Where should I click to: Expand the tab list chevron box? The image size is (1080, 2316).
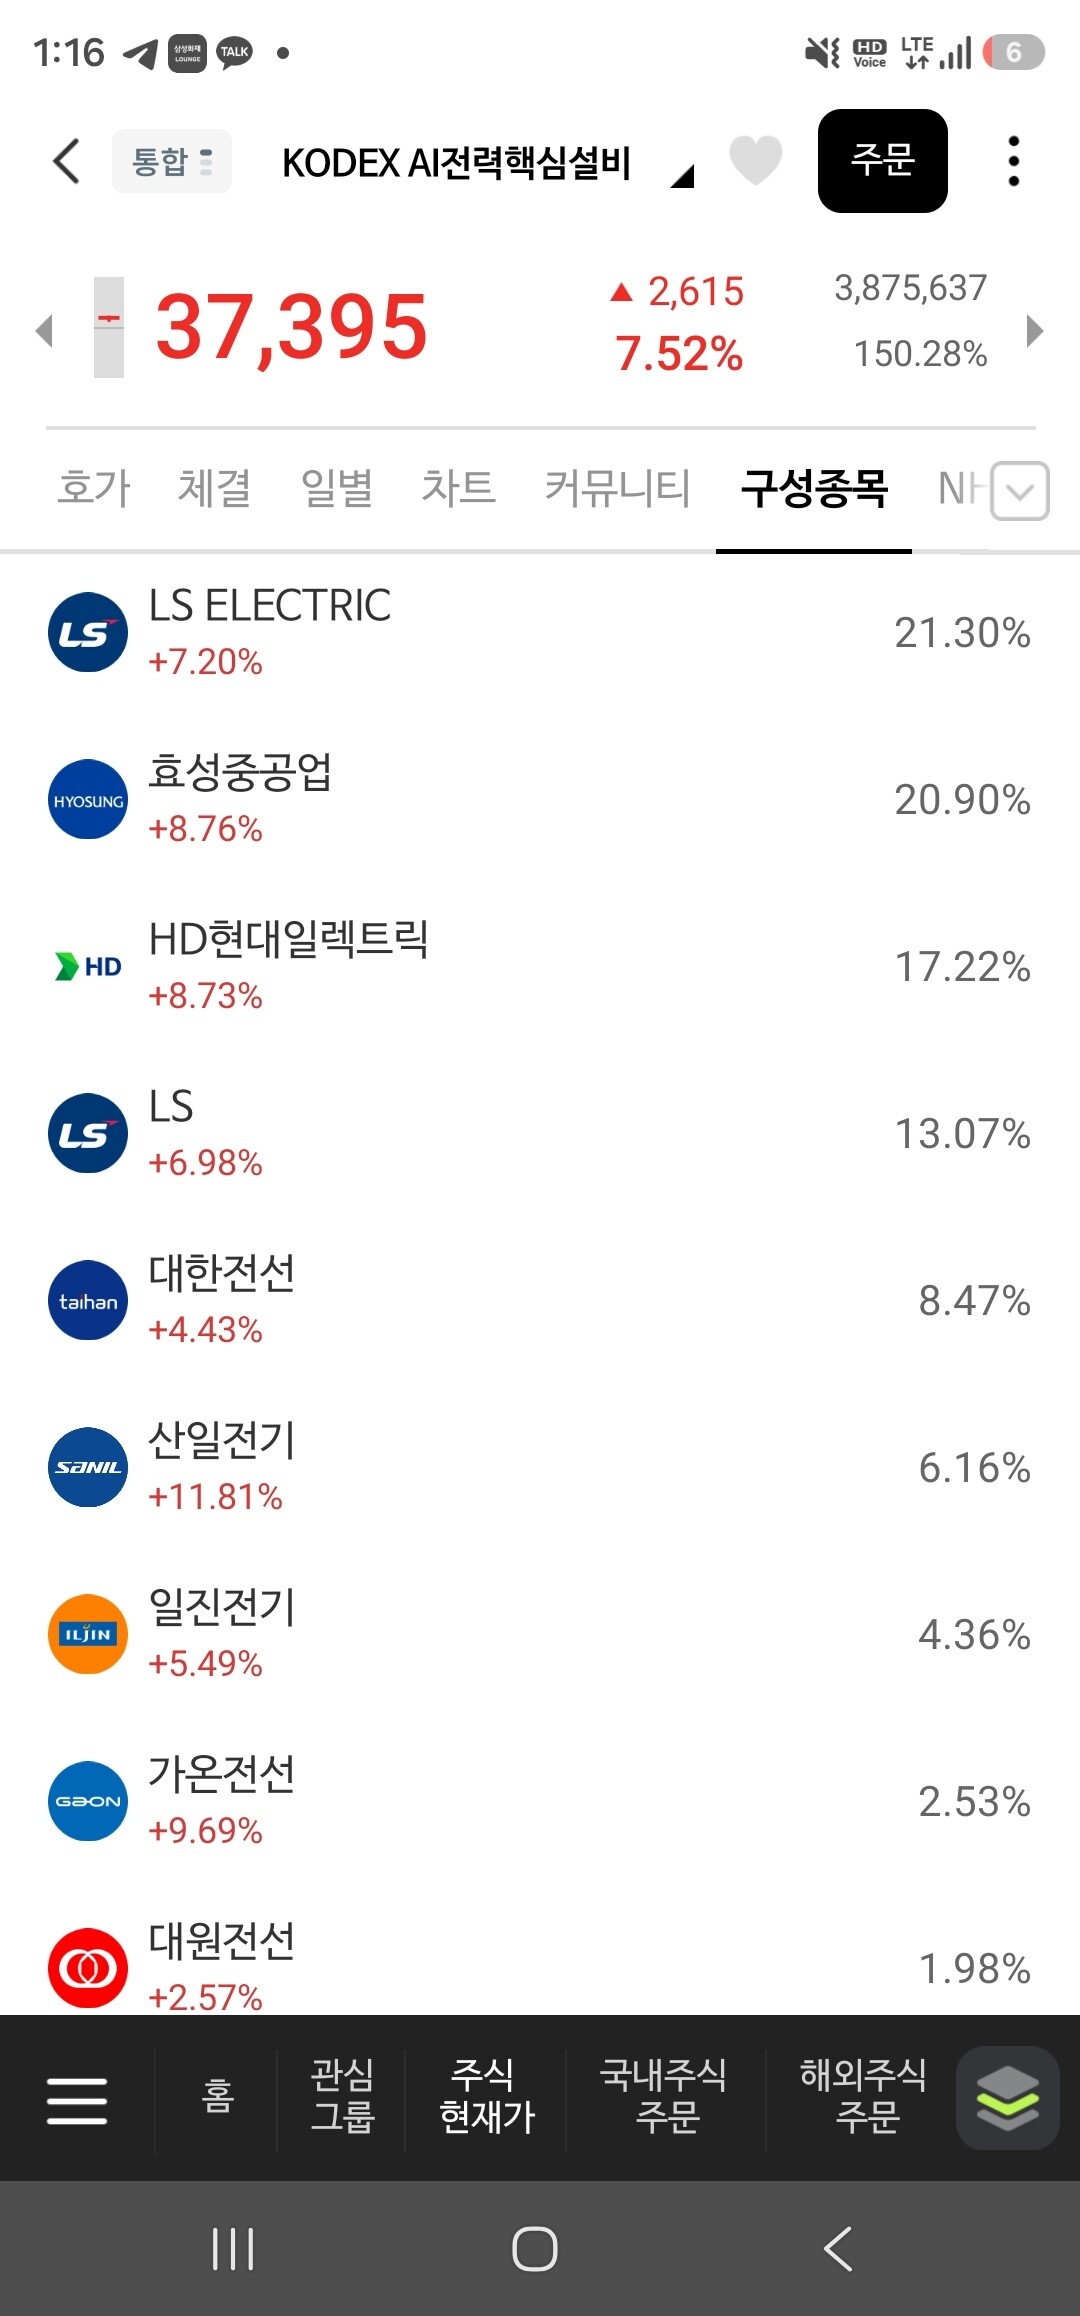pos(1020,491)
